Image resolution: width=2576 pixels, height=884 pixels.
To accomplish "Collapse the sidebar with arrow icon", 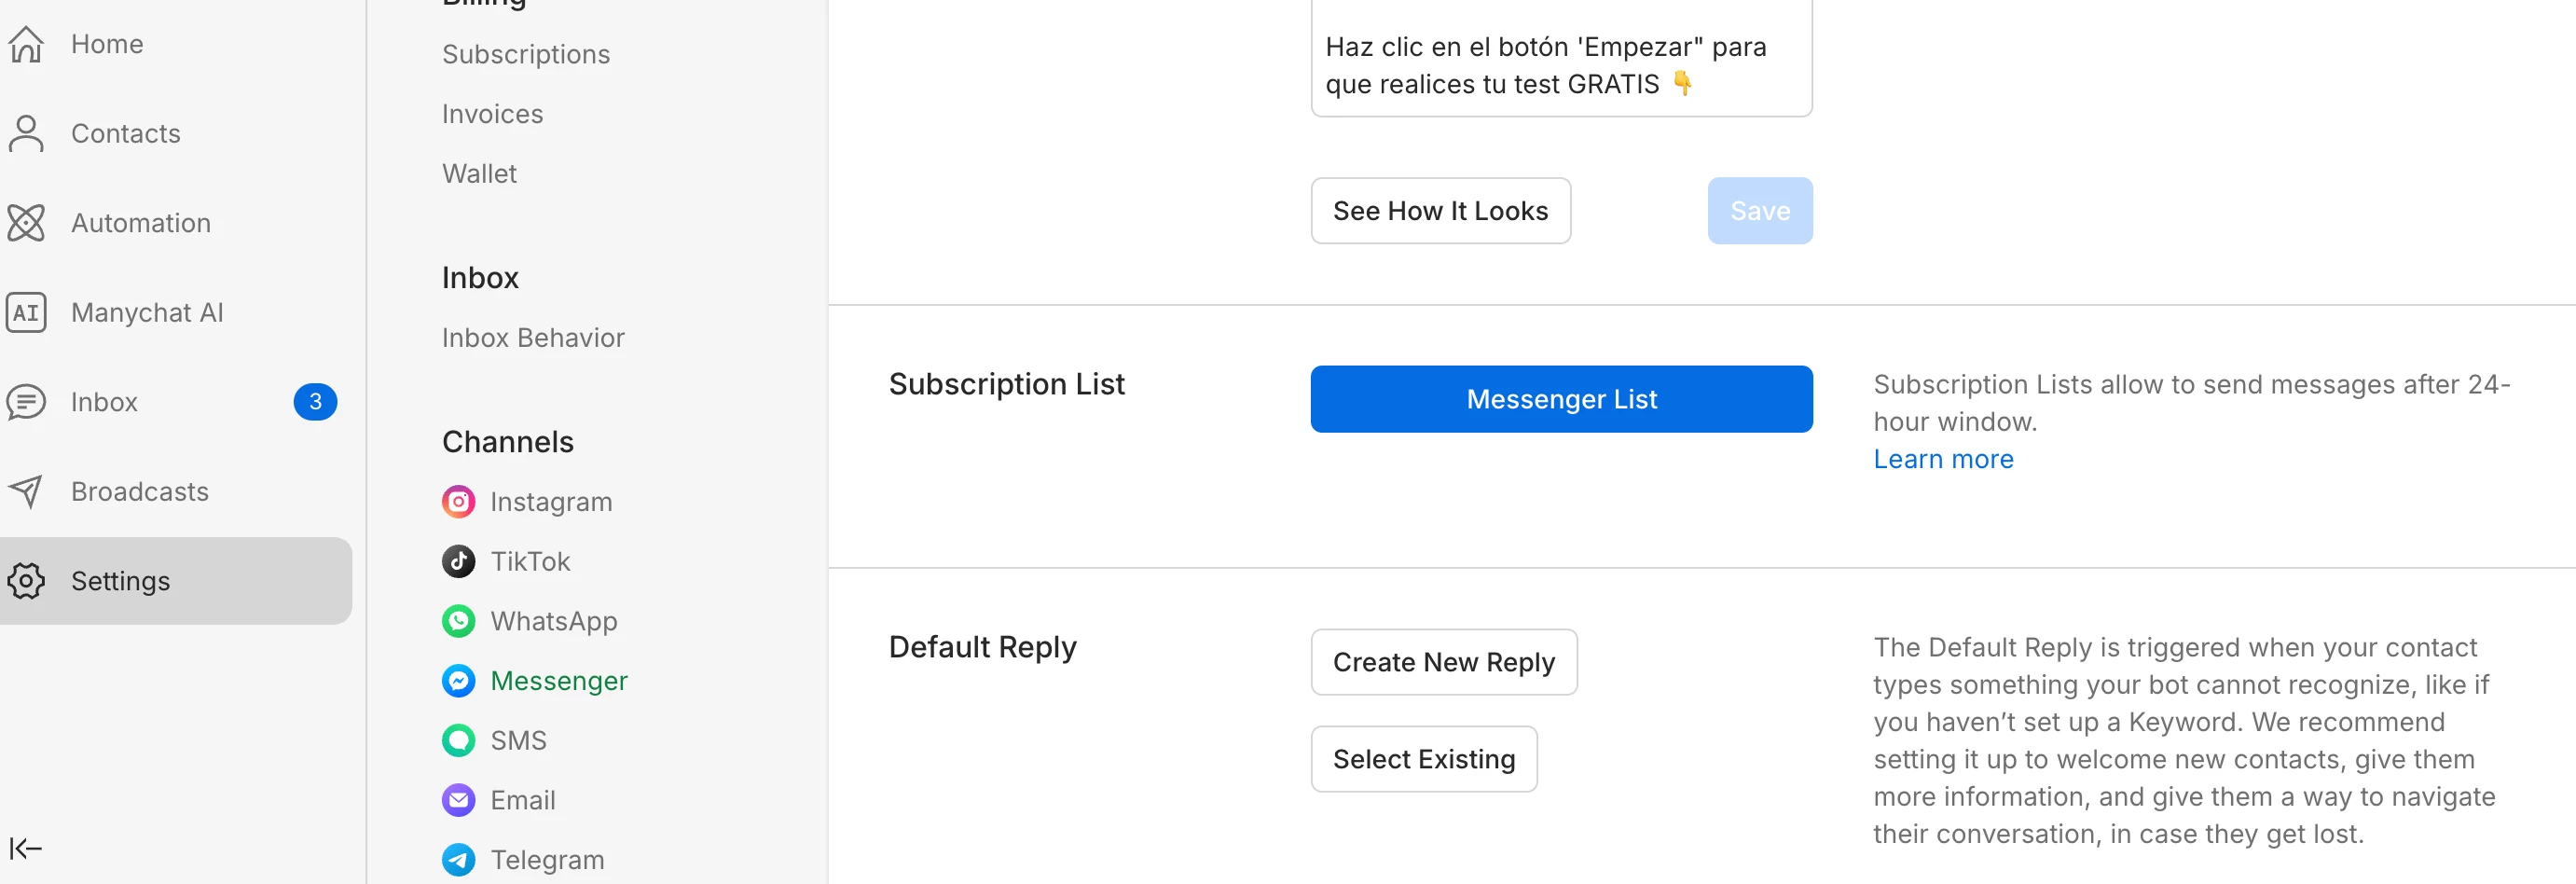I will point(25,849).
